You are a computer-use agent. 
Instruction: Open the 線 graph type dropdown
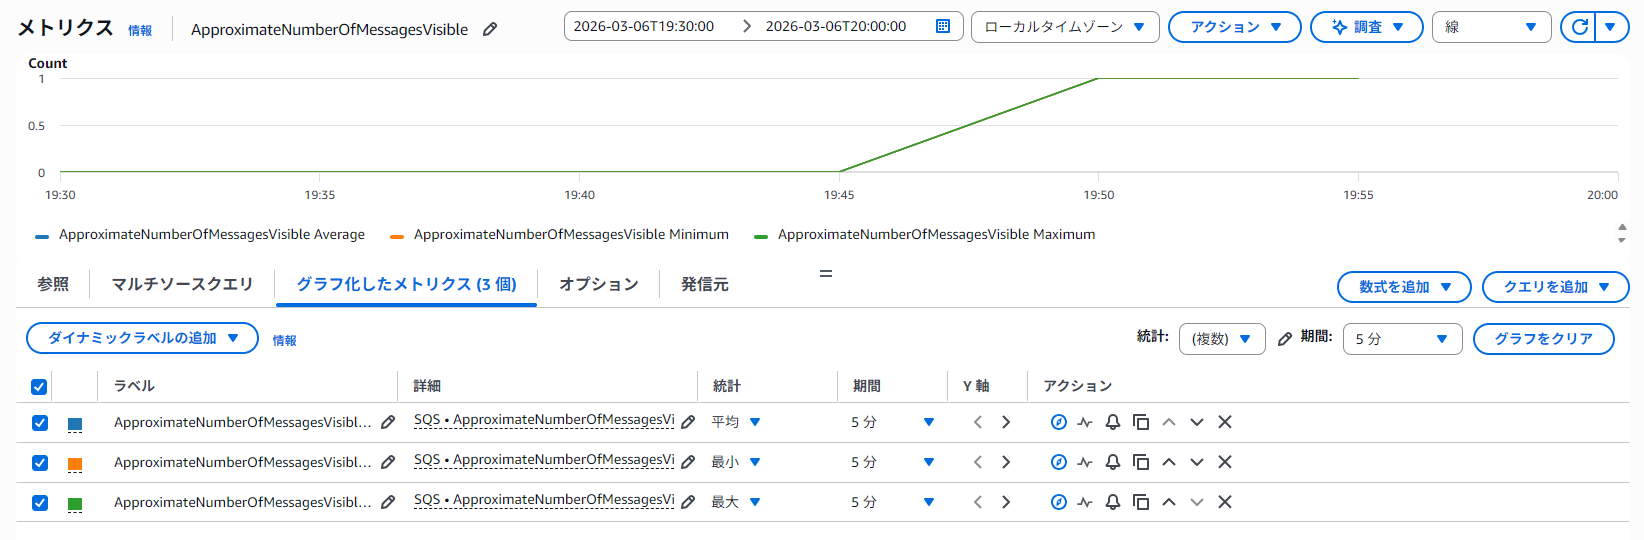(1490, 27)
